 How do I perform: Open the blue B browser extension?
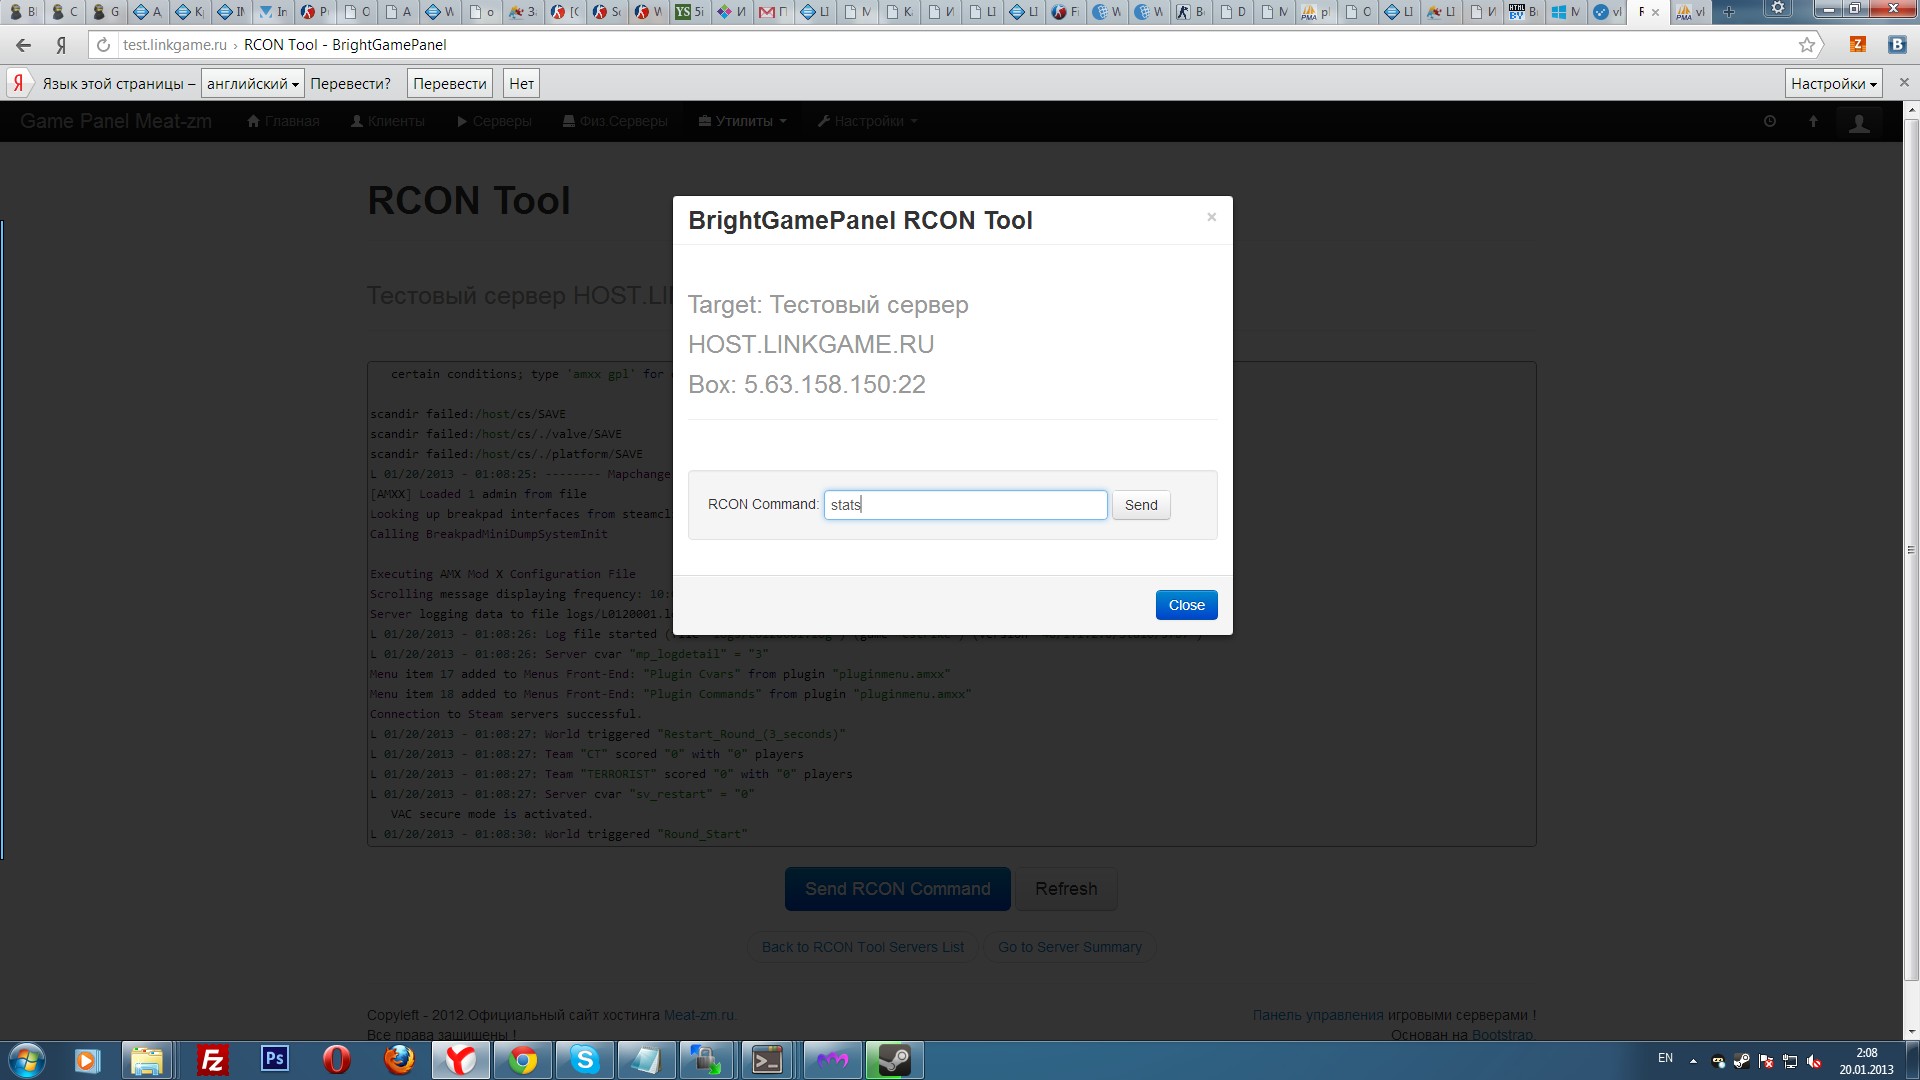click(1896, 45)
